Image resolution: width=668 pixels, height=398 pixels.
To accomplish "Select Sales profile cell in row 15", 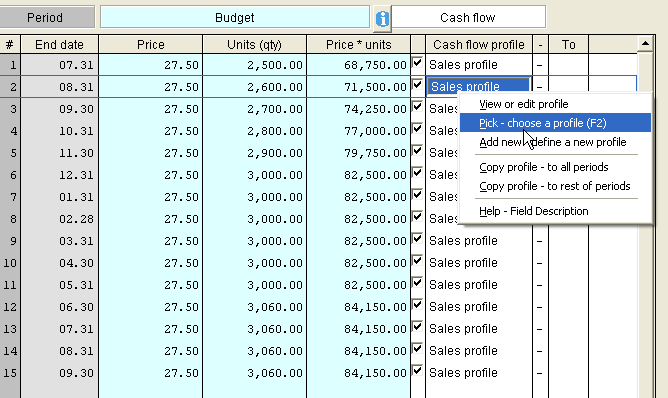I will click(479, 373).
